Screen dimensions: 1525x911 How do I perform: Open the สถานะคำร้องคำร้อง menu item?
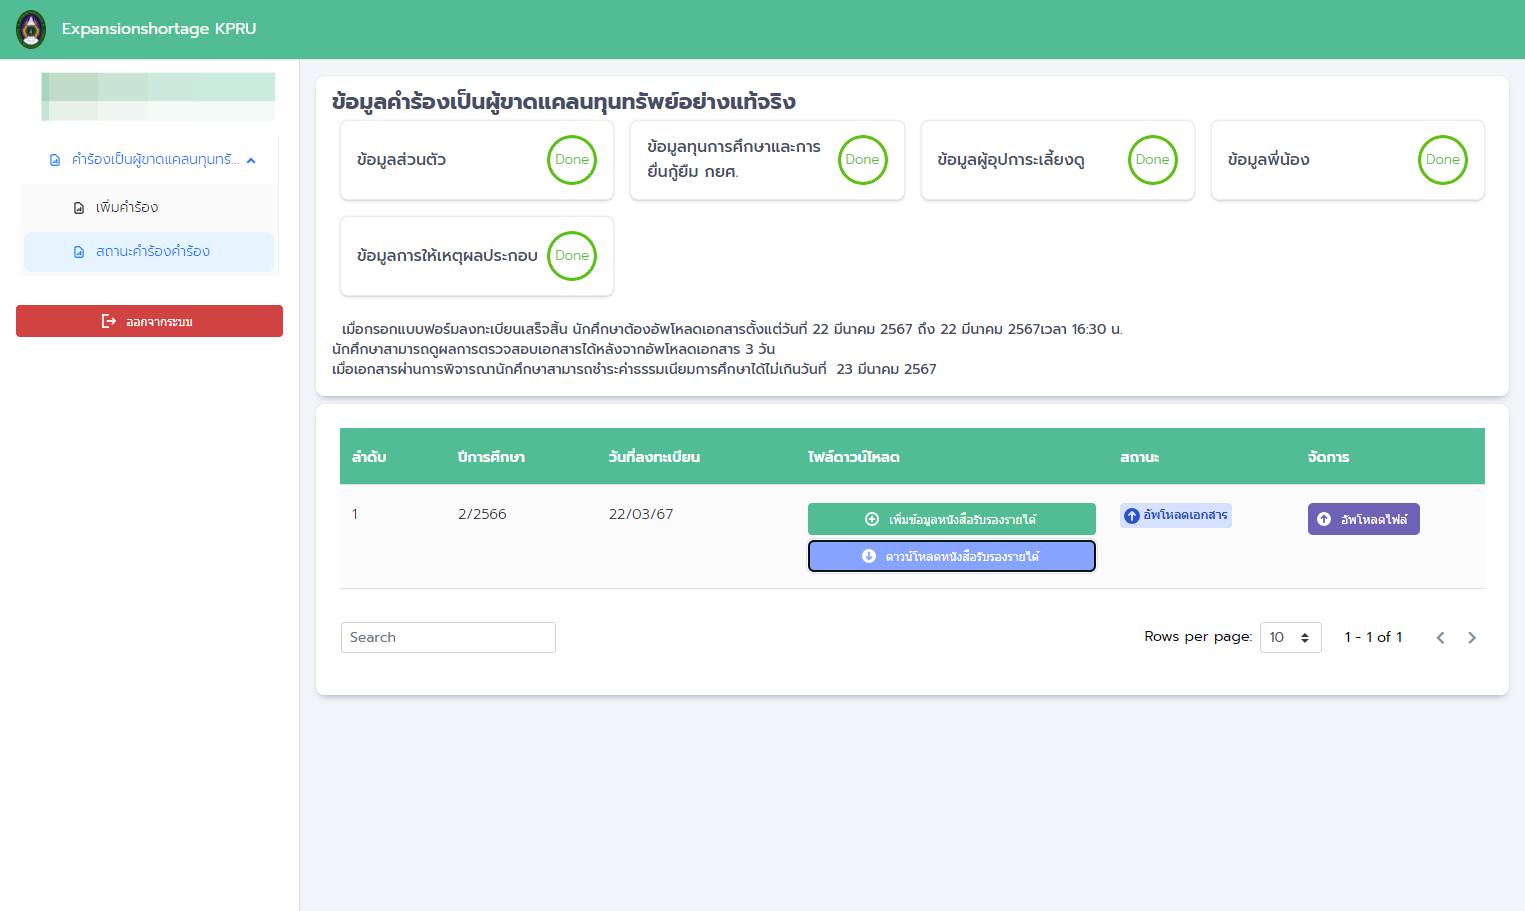[x=148, y=252]
